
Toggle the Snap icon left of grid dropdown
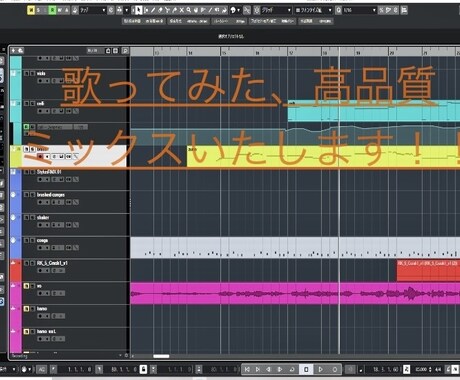coord(257,10)
